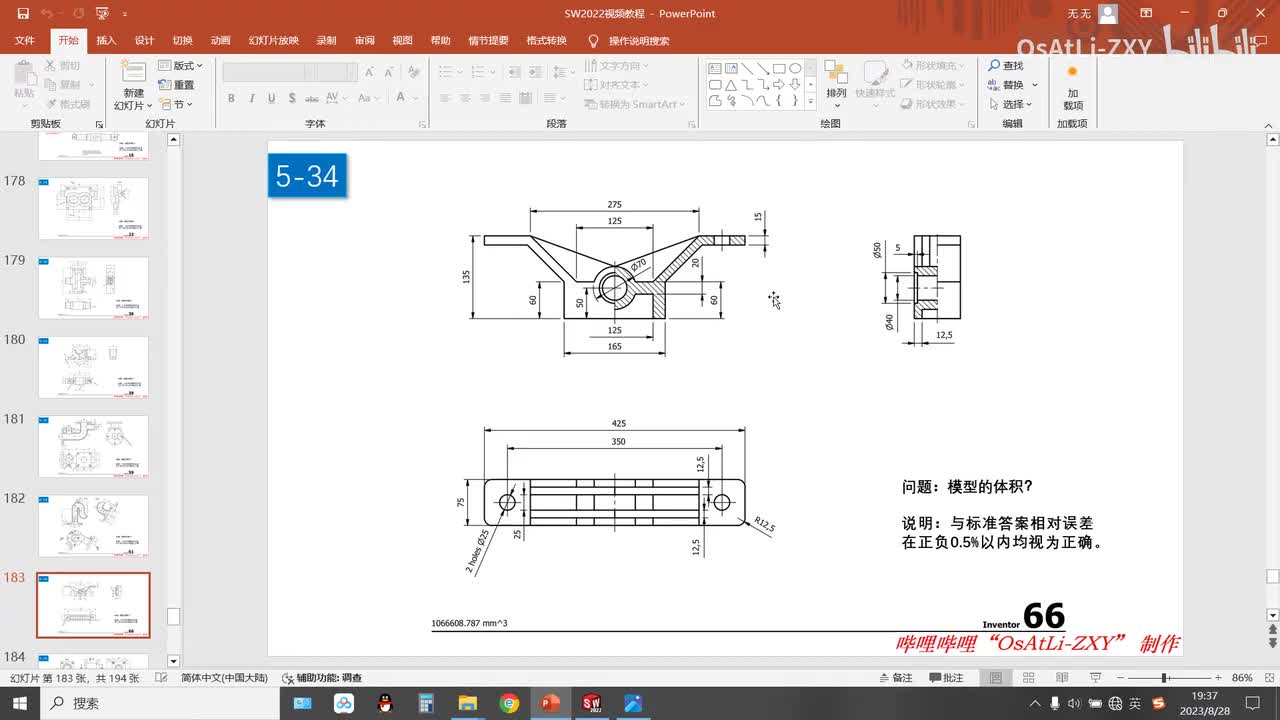Click the Add-ins (加载项) button
Viewport: 1280px width, 720px height.
1072,86
